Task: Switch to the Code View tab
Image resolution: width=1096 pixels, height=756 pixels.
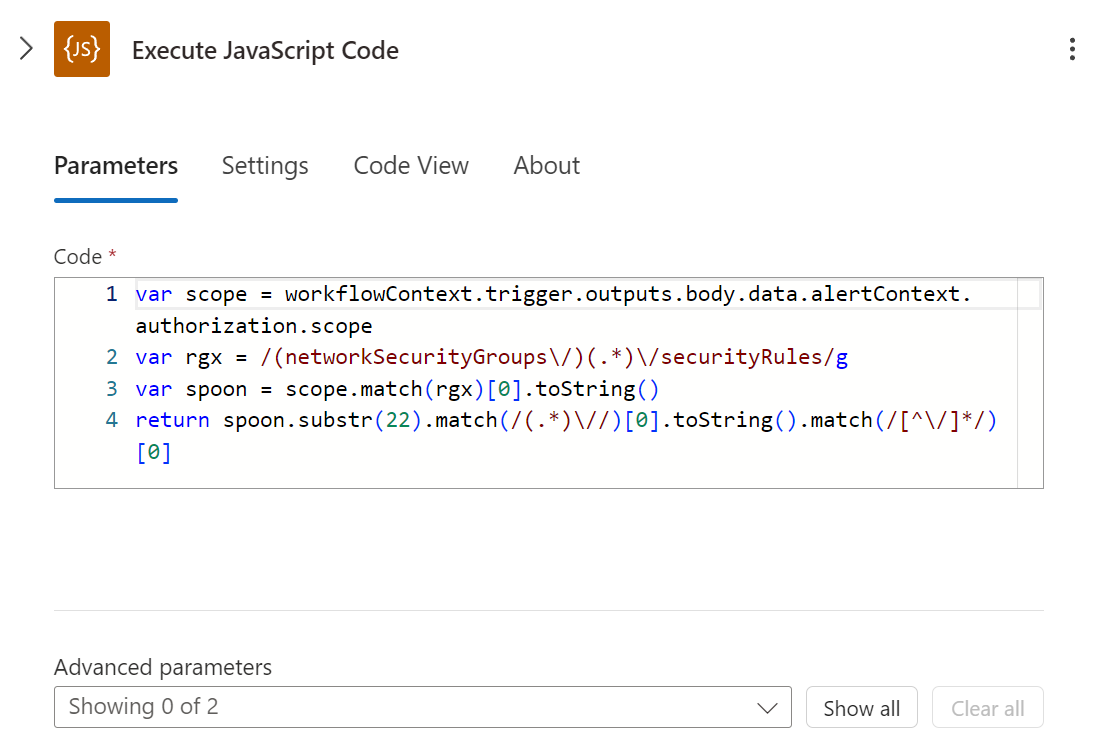Action: coord(411,166)
